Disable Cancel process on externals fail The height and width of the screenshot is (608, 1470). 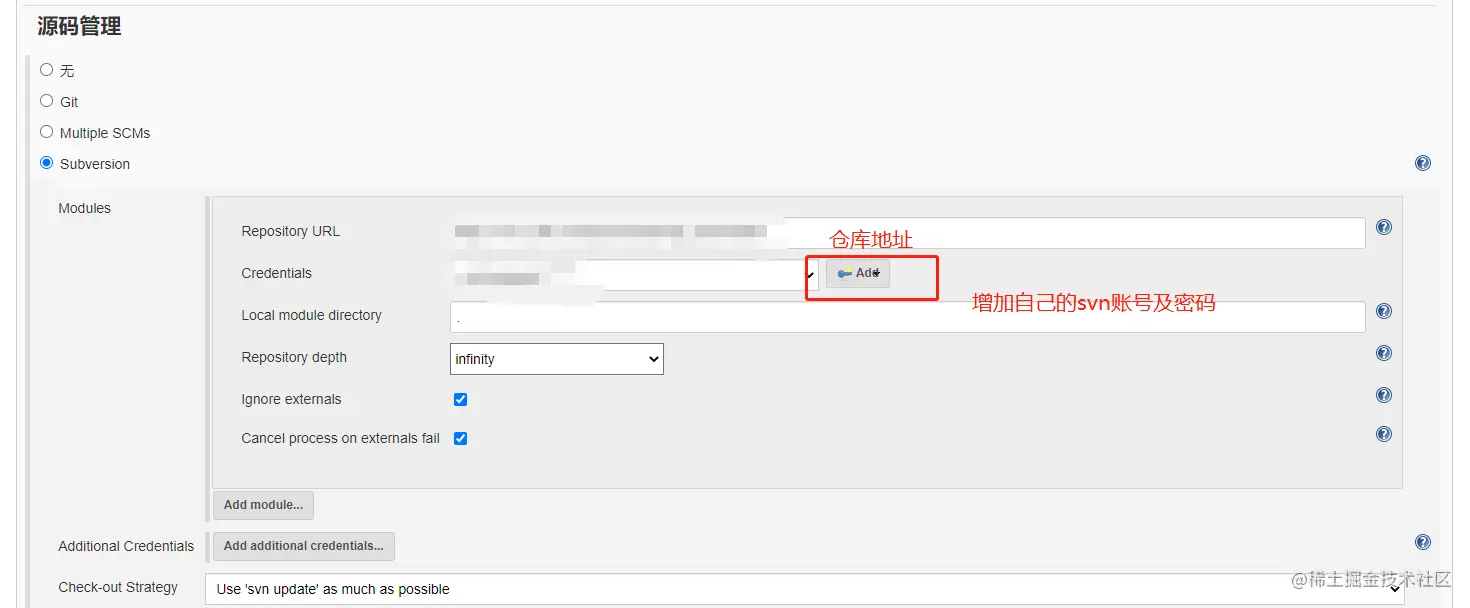460,437
